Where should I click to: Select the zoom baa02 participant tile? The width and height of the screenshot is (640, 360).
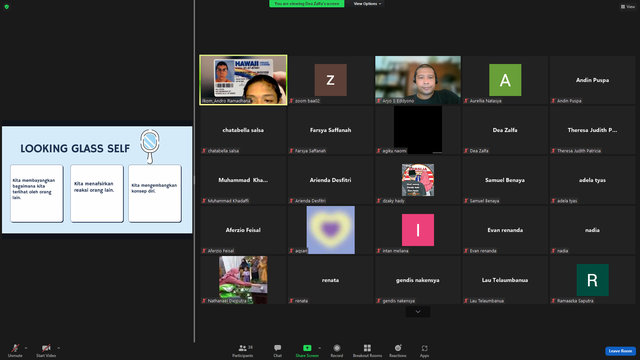click(x=331, y=80)
